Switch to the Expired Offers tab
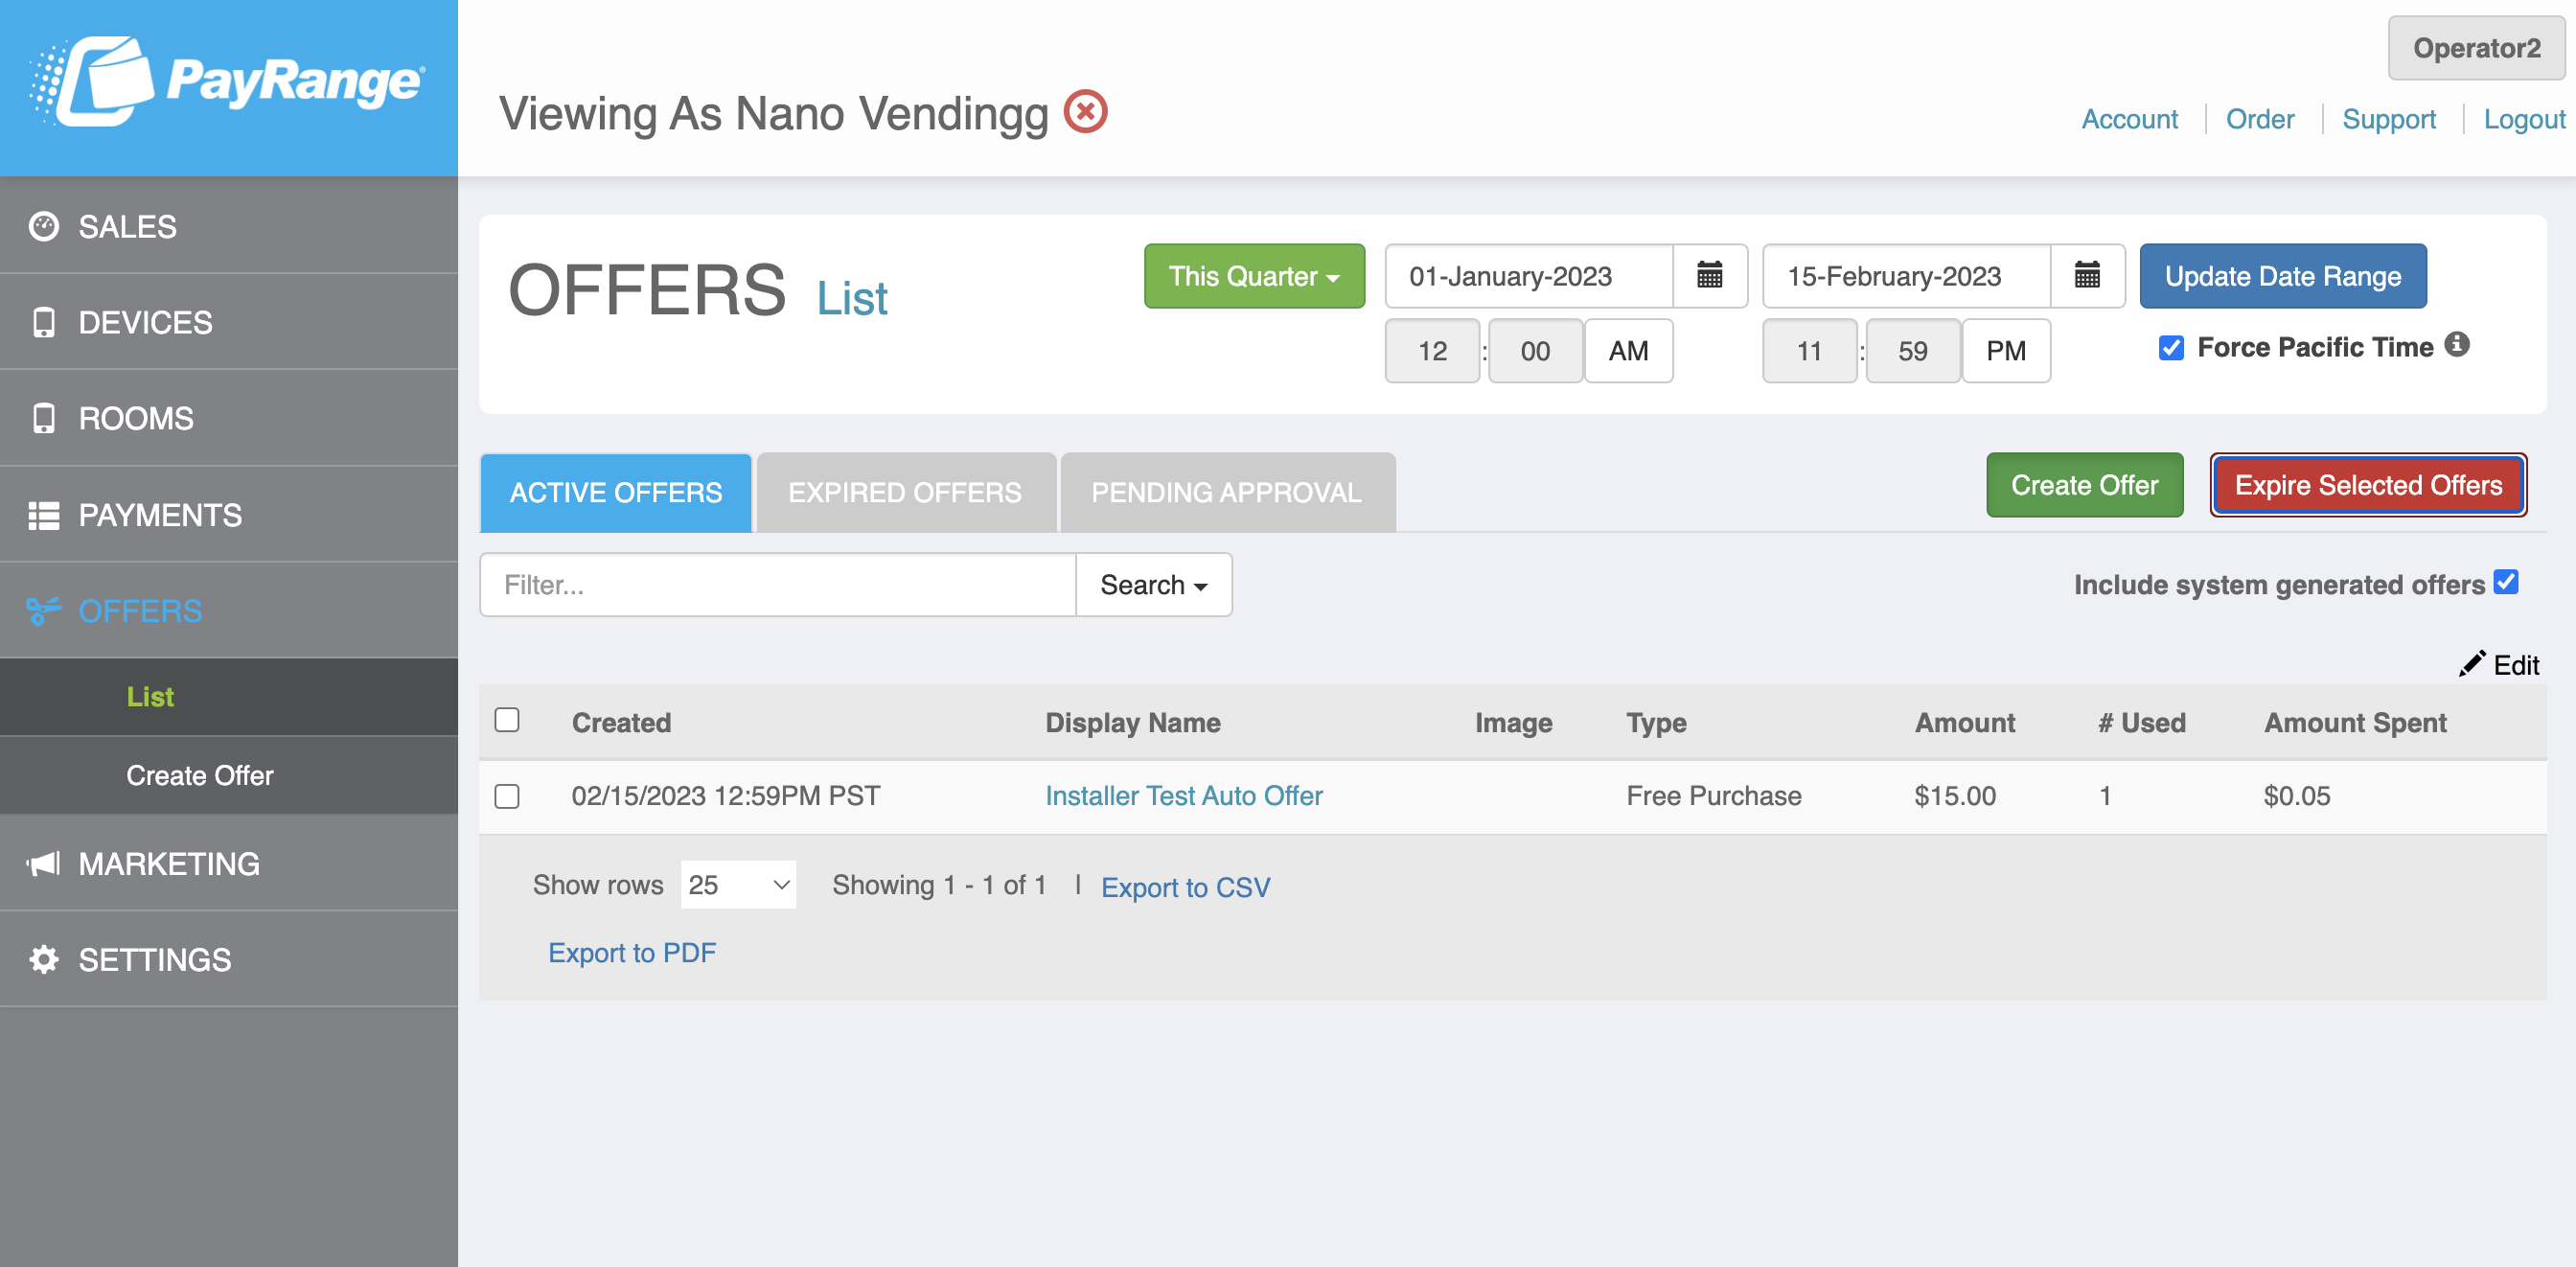This screenshot has width=2576, height=1267. (905, 493)
